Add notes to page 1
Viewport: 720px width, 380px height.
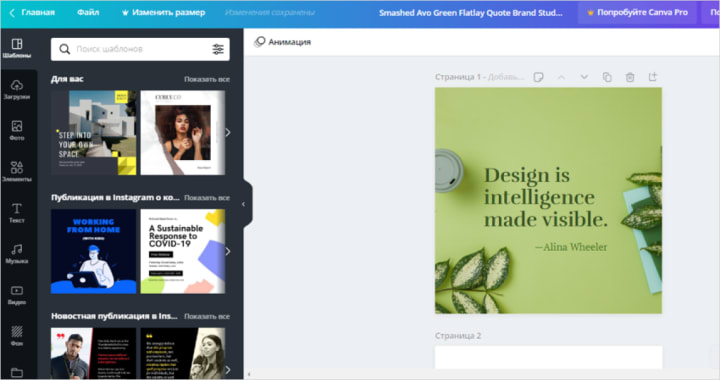coord(539,77)
